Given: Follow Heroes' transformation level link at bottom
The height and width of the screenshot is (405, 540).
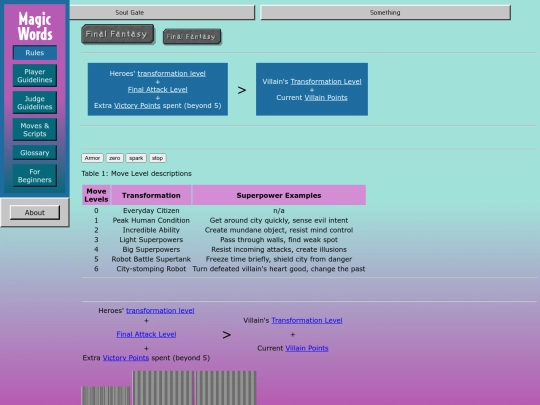Looking at the screenshot, I should point(160,311).
